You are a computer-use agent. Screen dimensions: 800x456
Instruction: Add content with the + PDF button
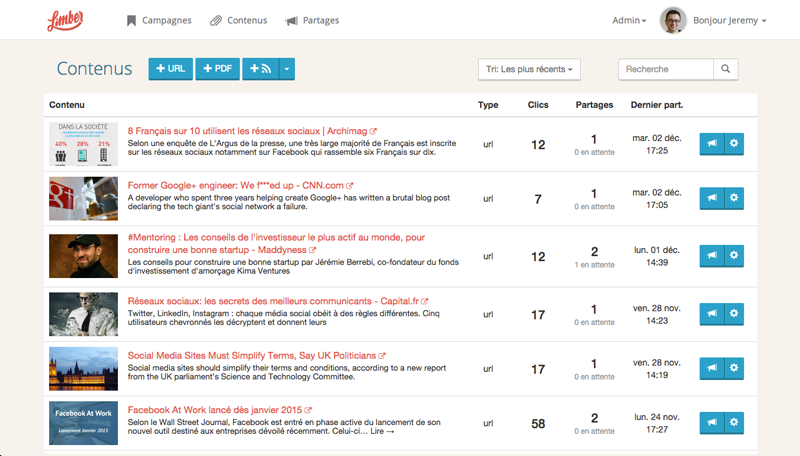217,69
